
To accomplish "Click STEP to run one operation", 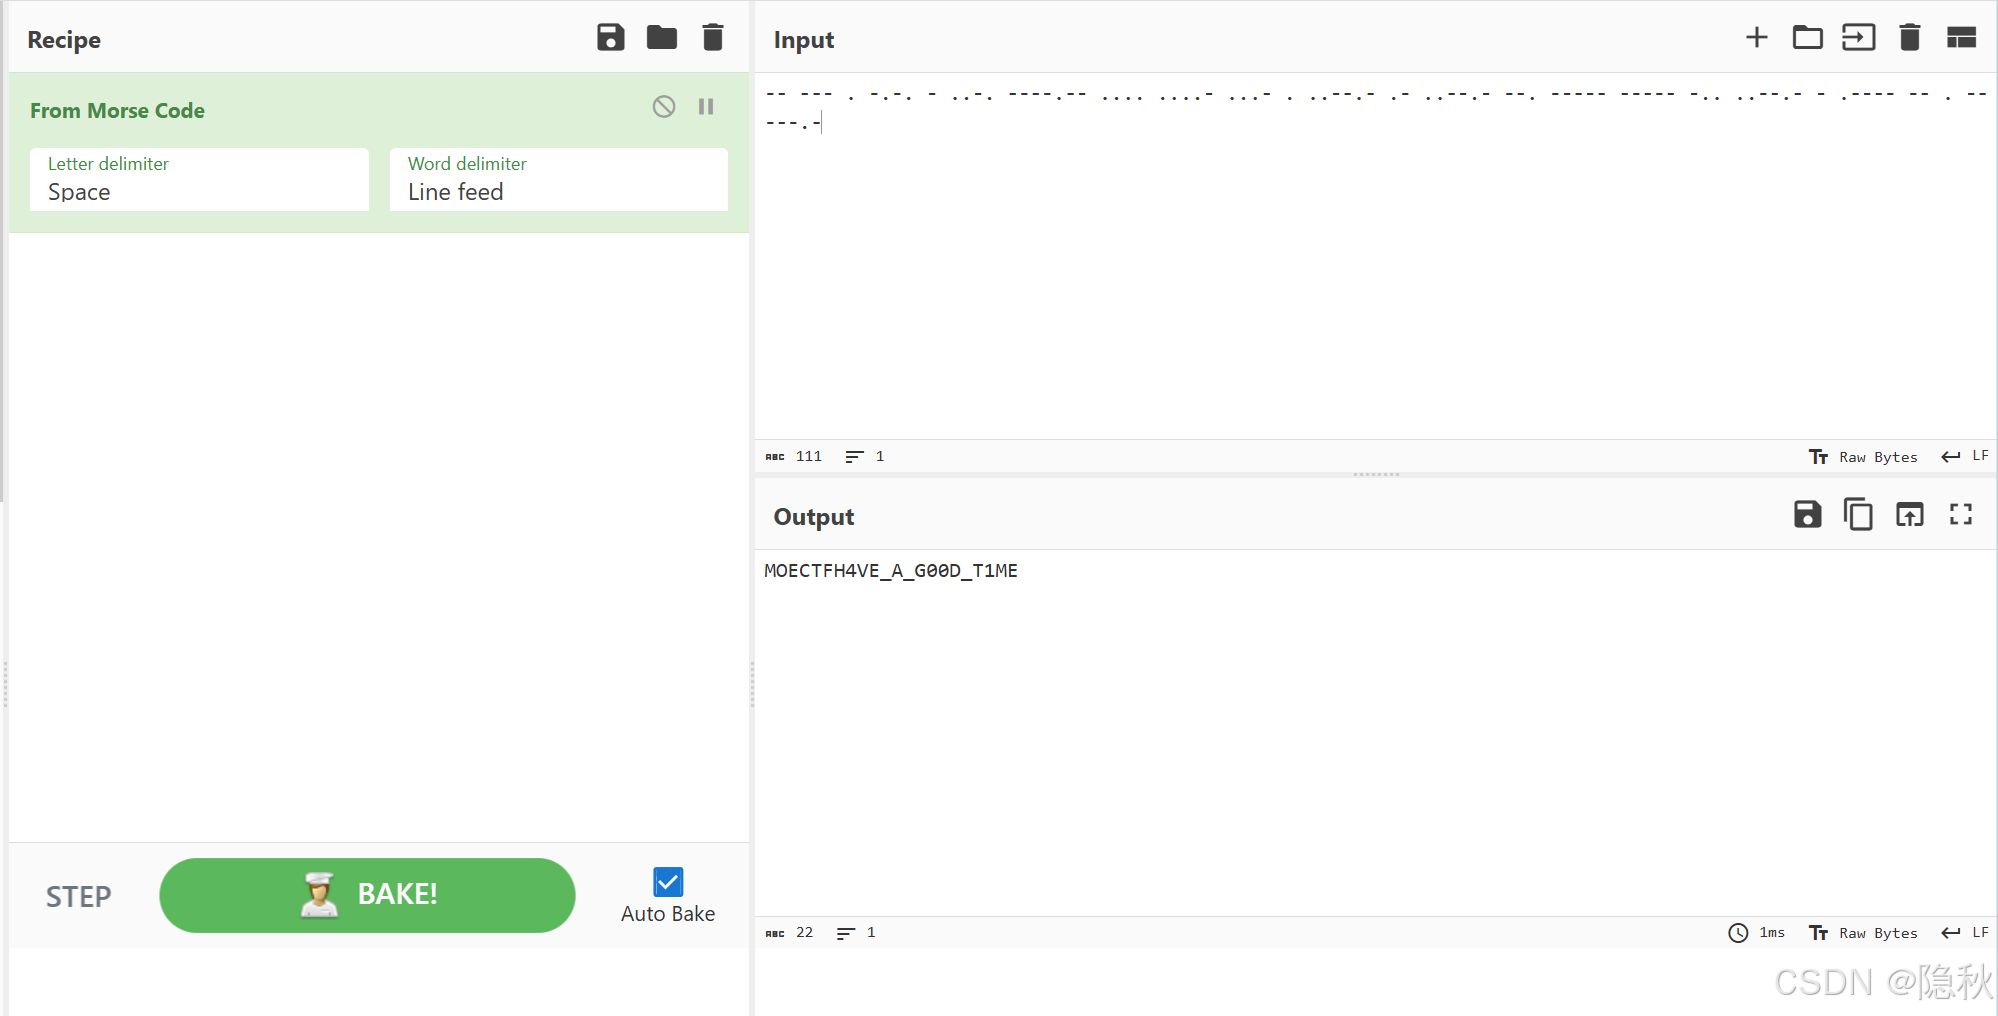I will pos(78,895).
